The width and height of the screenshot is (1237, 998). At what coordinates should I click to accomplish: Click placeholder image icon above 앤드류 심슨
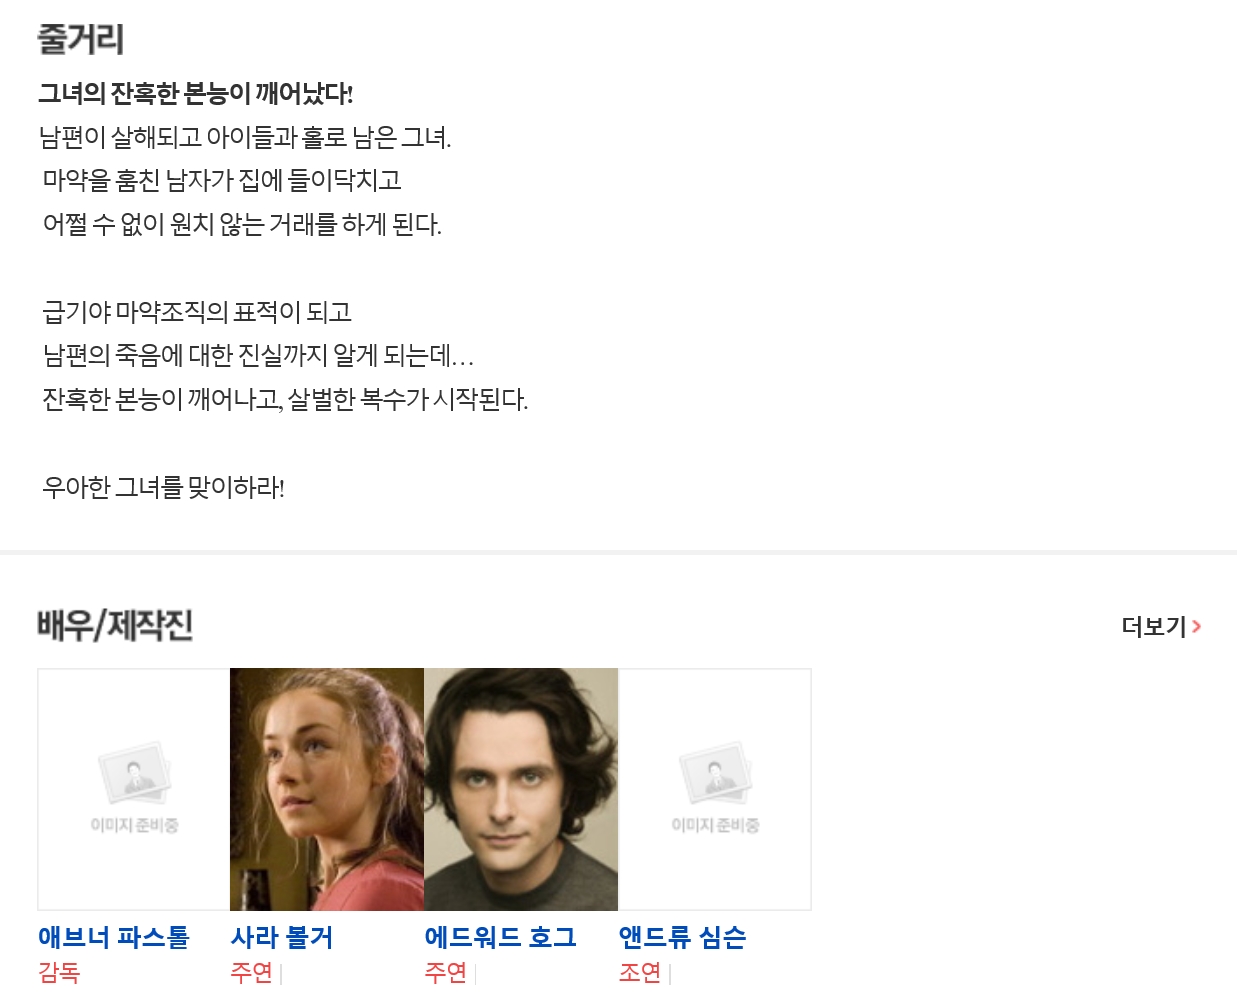coord(715,773)
